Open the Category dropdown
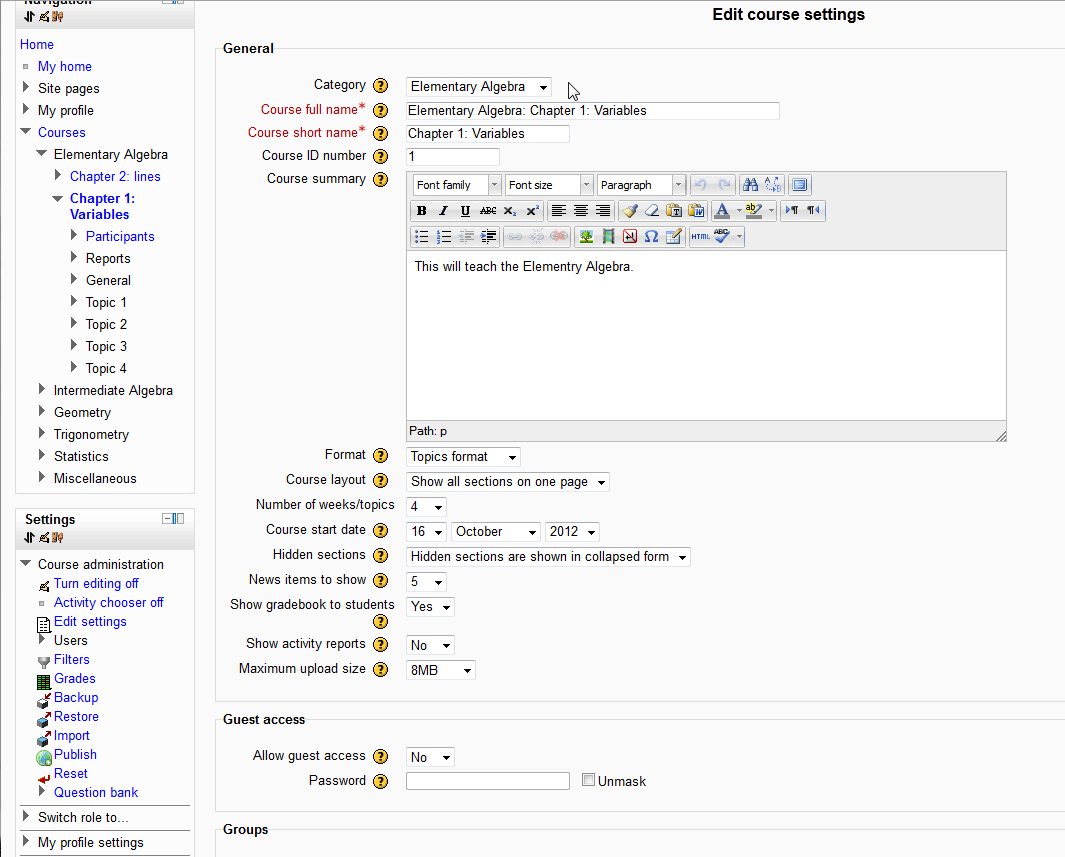Image resolution: width=1065 pixels, height=857 pixels. click(x=478, y=87)
